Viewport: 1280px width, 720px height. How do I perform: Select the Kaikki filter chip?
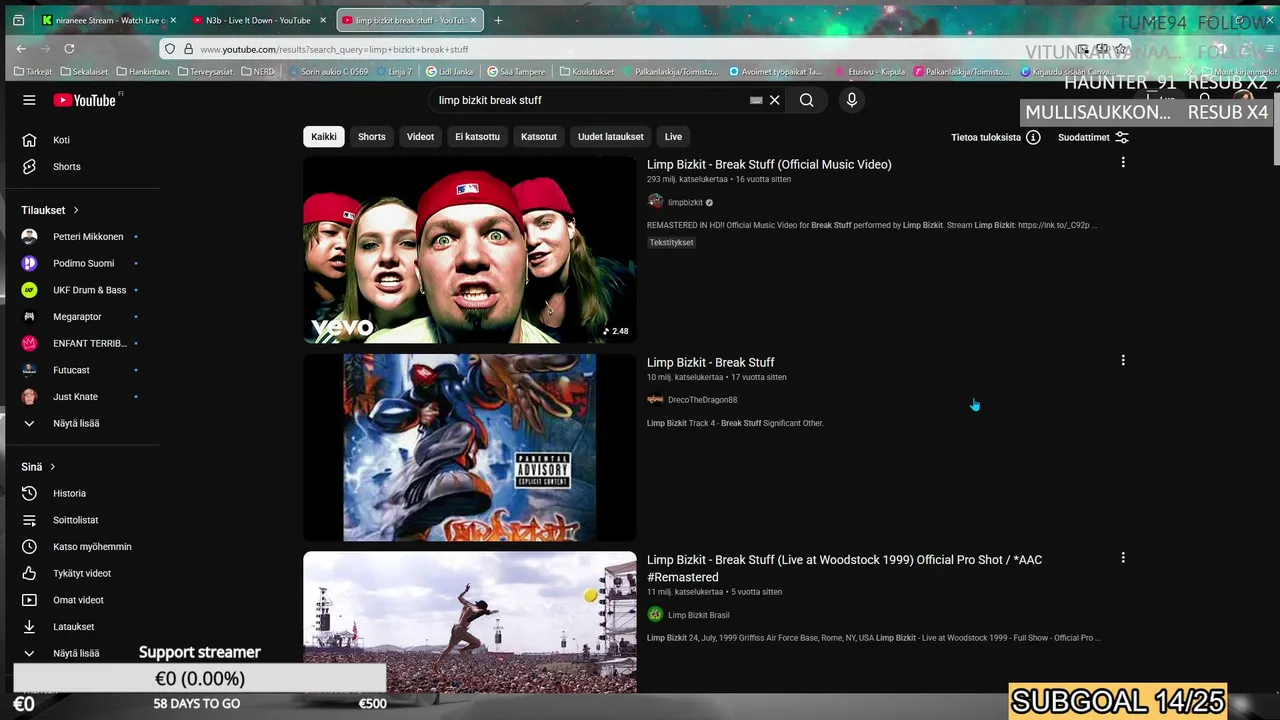[324, 137]
